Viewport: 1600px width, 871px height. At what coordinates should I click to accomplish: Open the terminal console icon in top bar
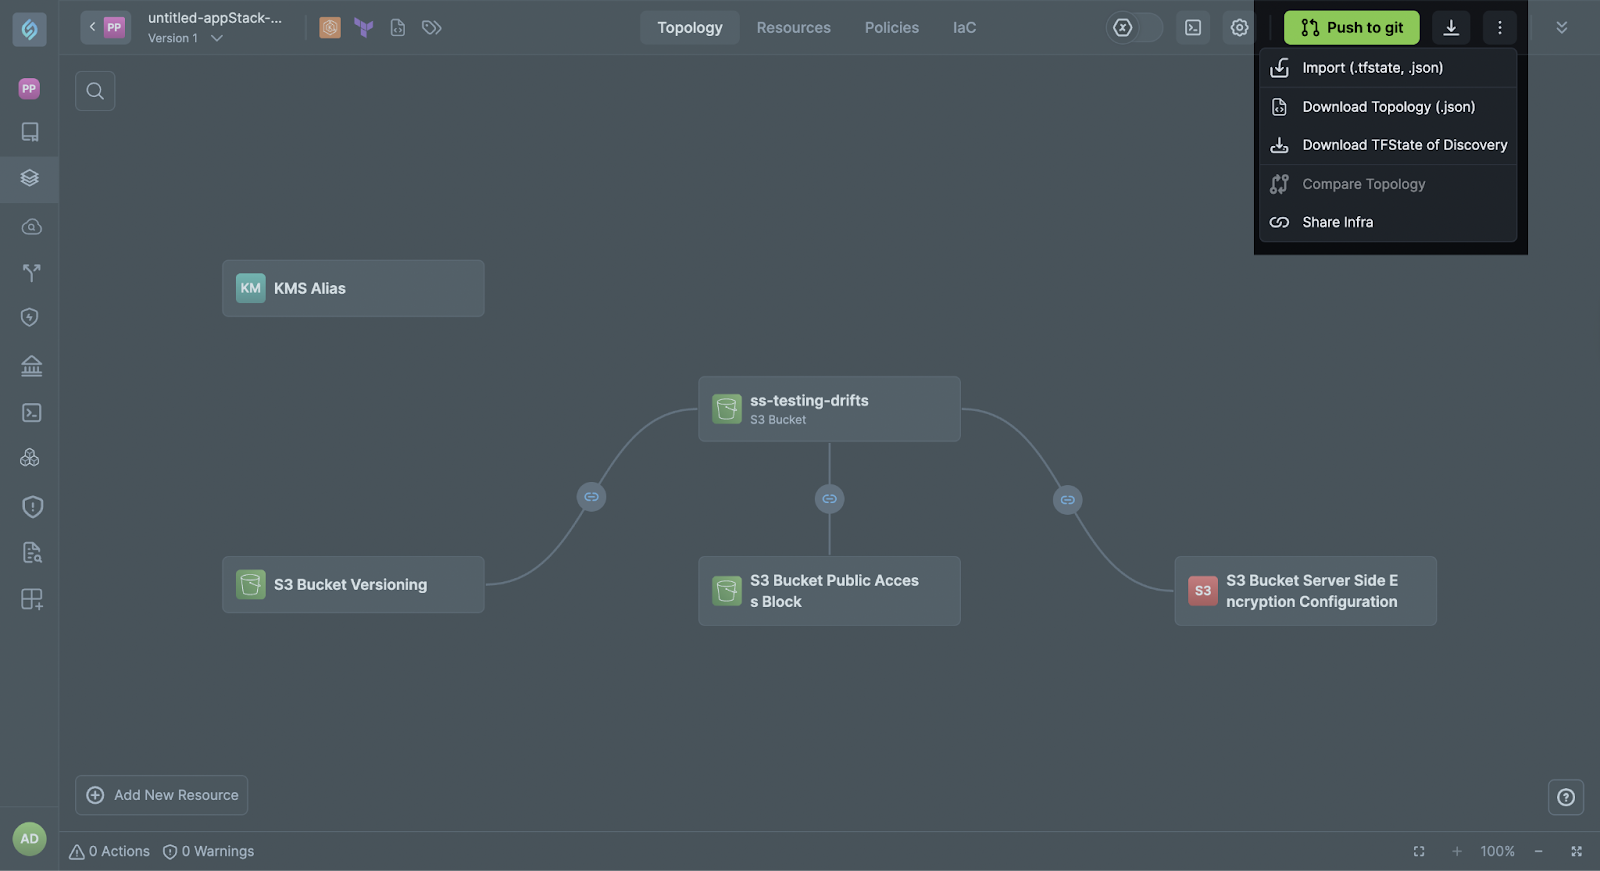click(x=1193, y=28)
